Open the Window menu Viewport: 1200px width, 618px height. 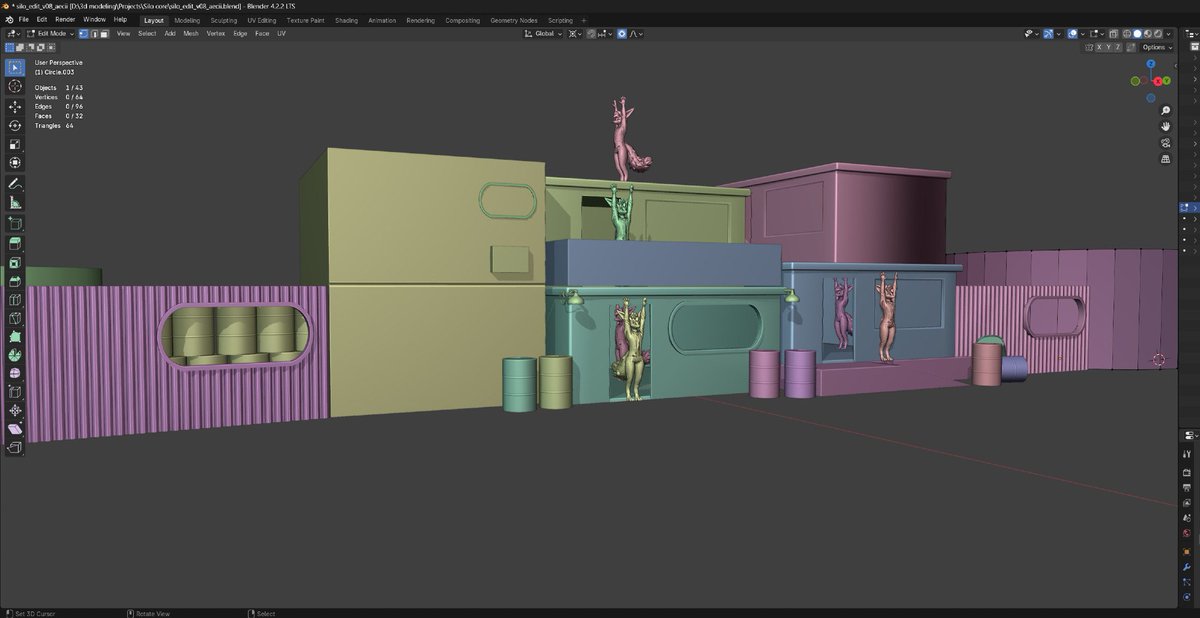tap(94, 19)
